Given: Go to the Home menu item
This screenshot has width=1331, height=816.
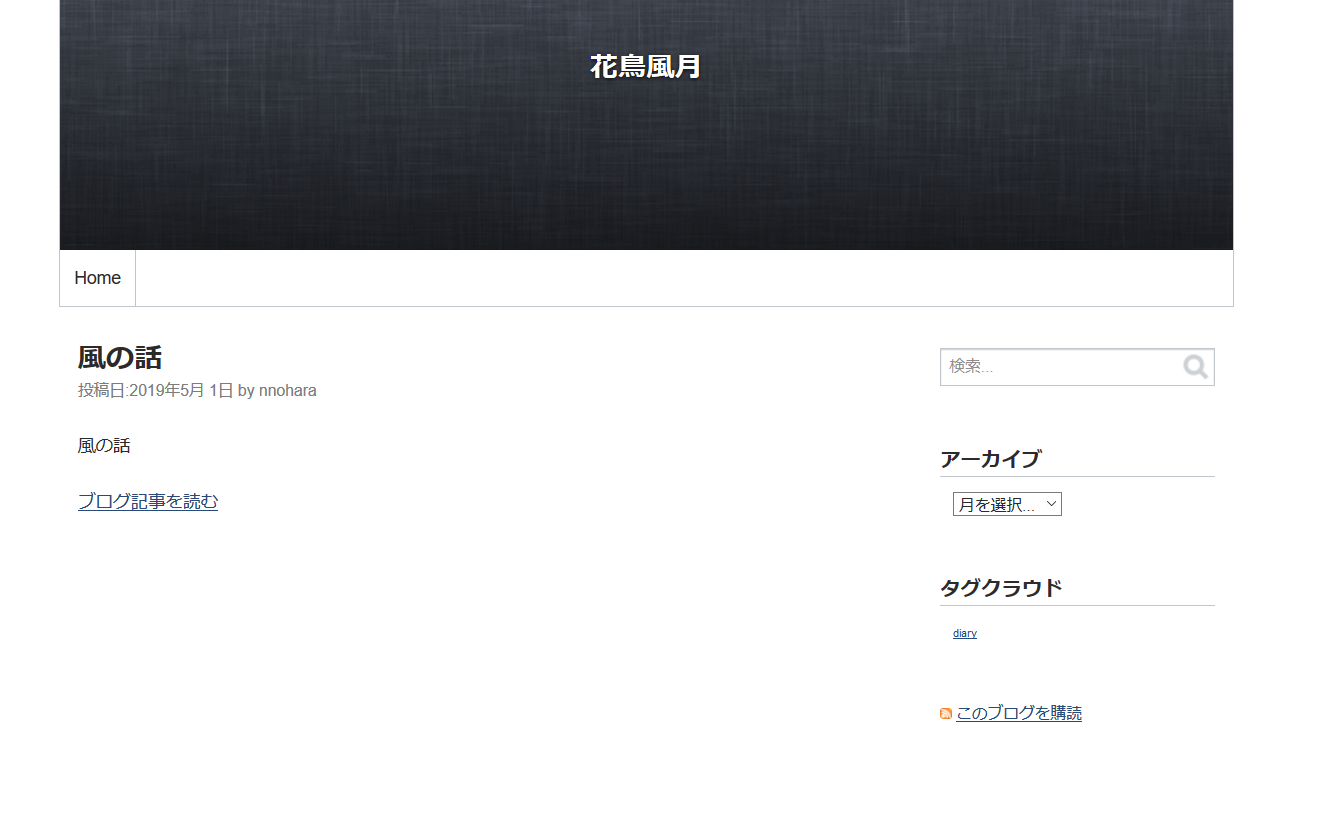Looking at the screenshot, I should pyautogui.click(x=97, y=278).
